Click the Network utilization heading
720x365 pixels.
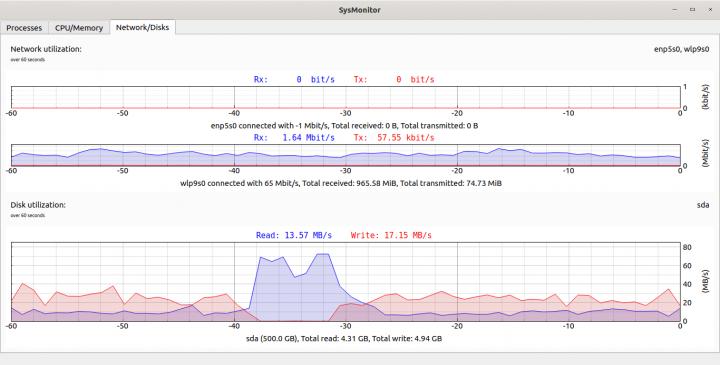[46, 49]
